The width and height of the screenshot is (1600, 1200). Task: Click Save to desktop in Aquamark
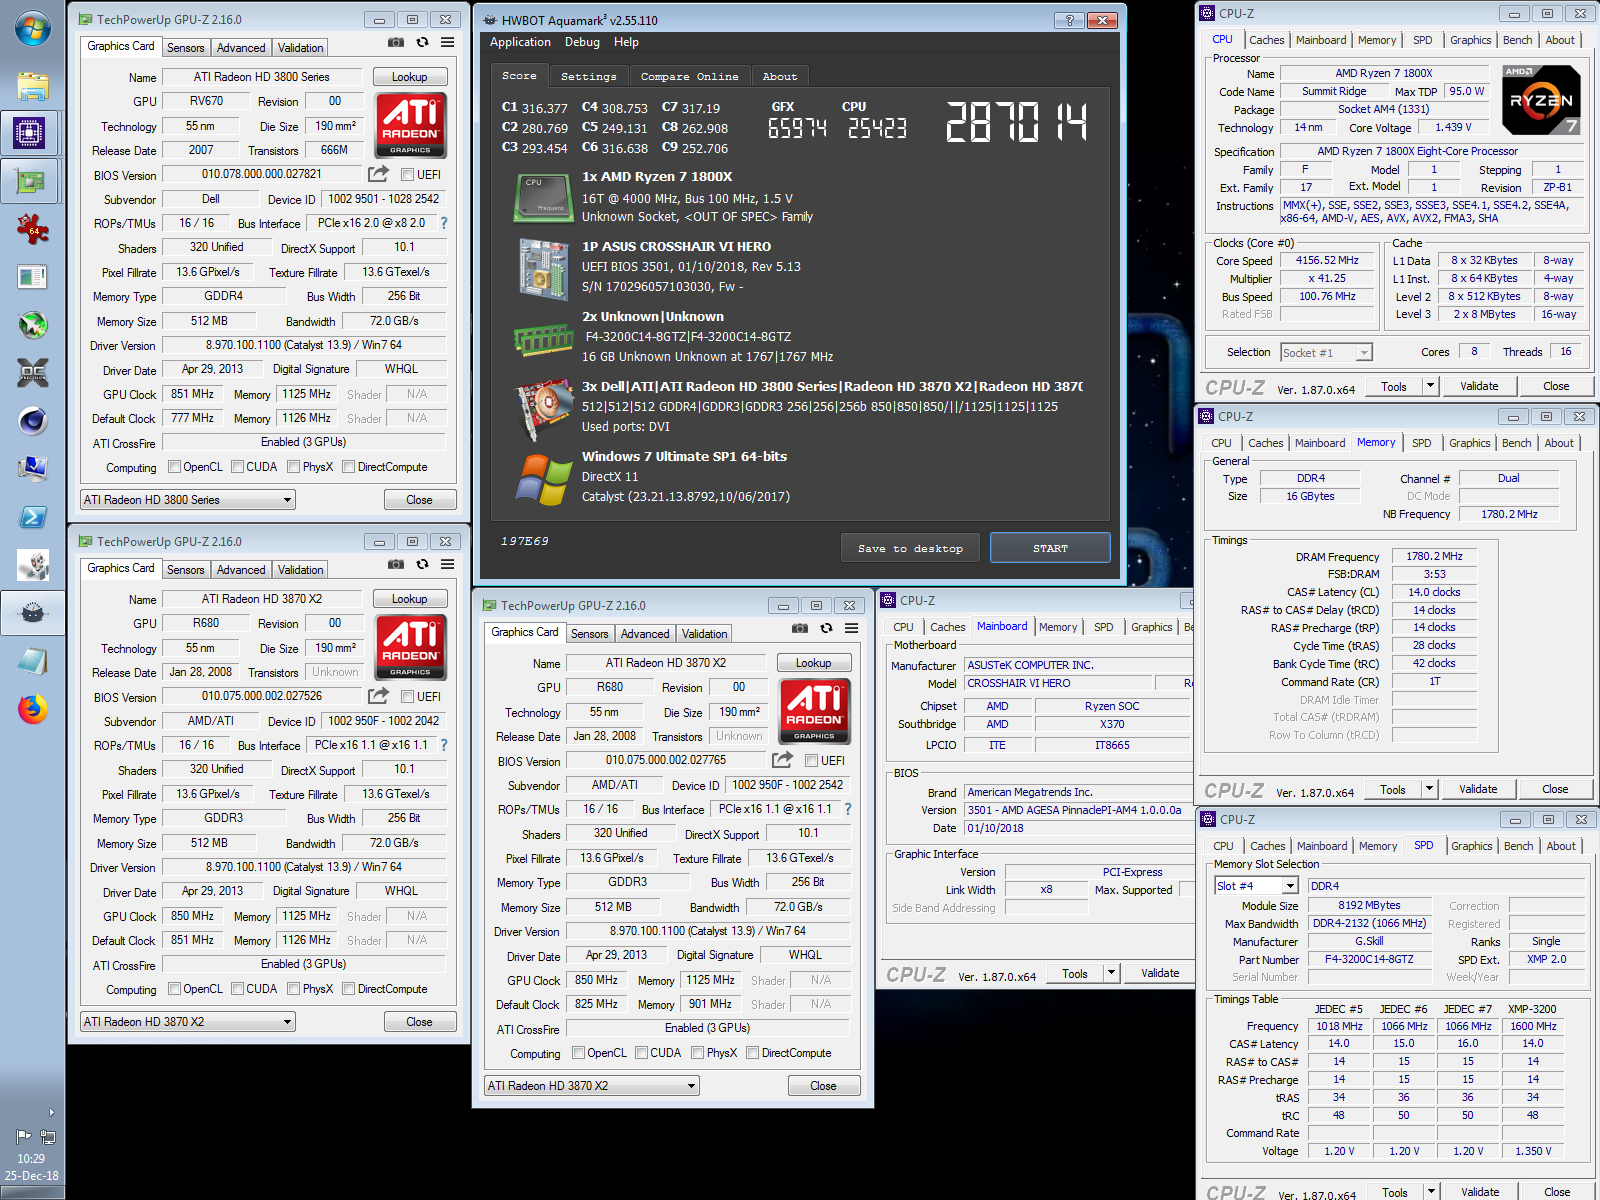(910, 548)
